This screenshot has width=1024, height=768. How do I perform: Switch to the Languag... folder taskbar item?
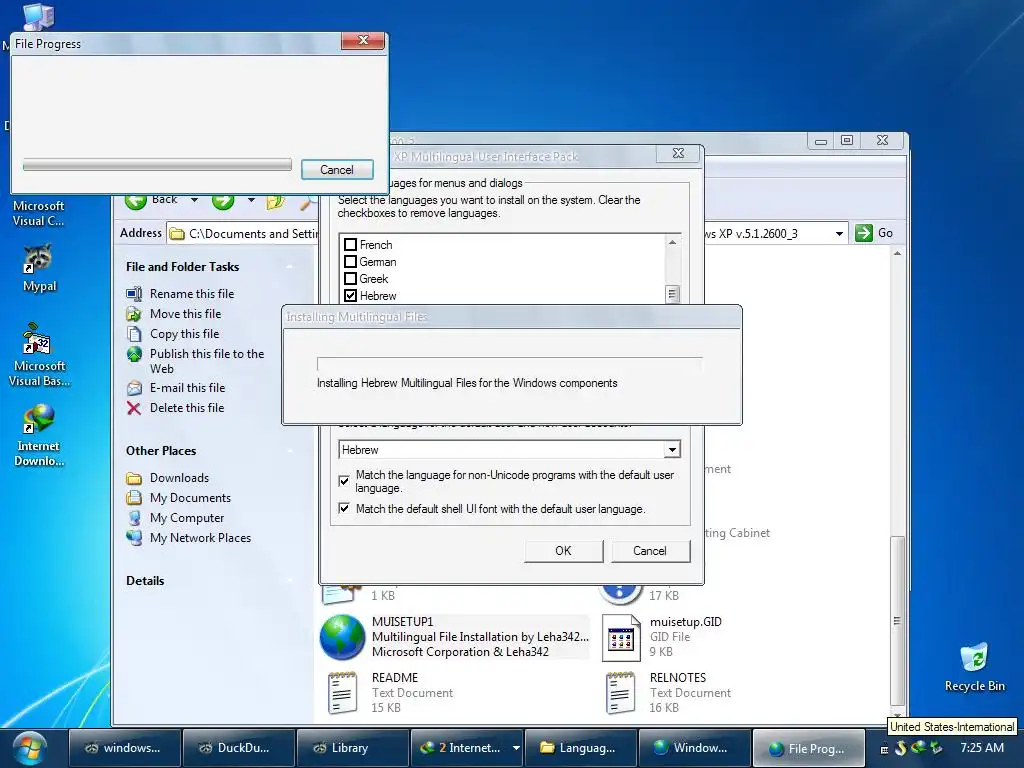(x=580, y=748)
